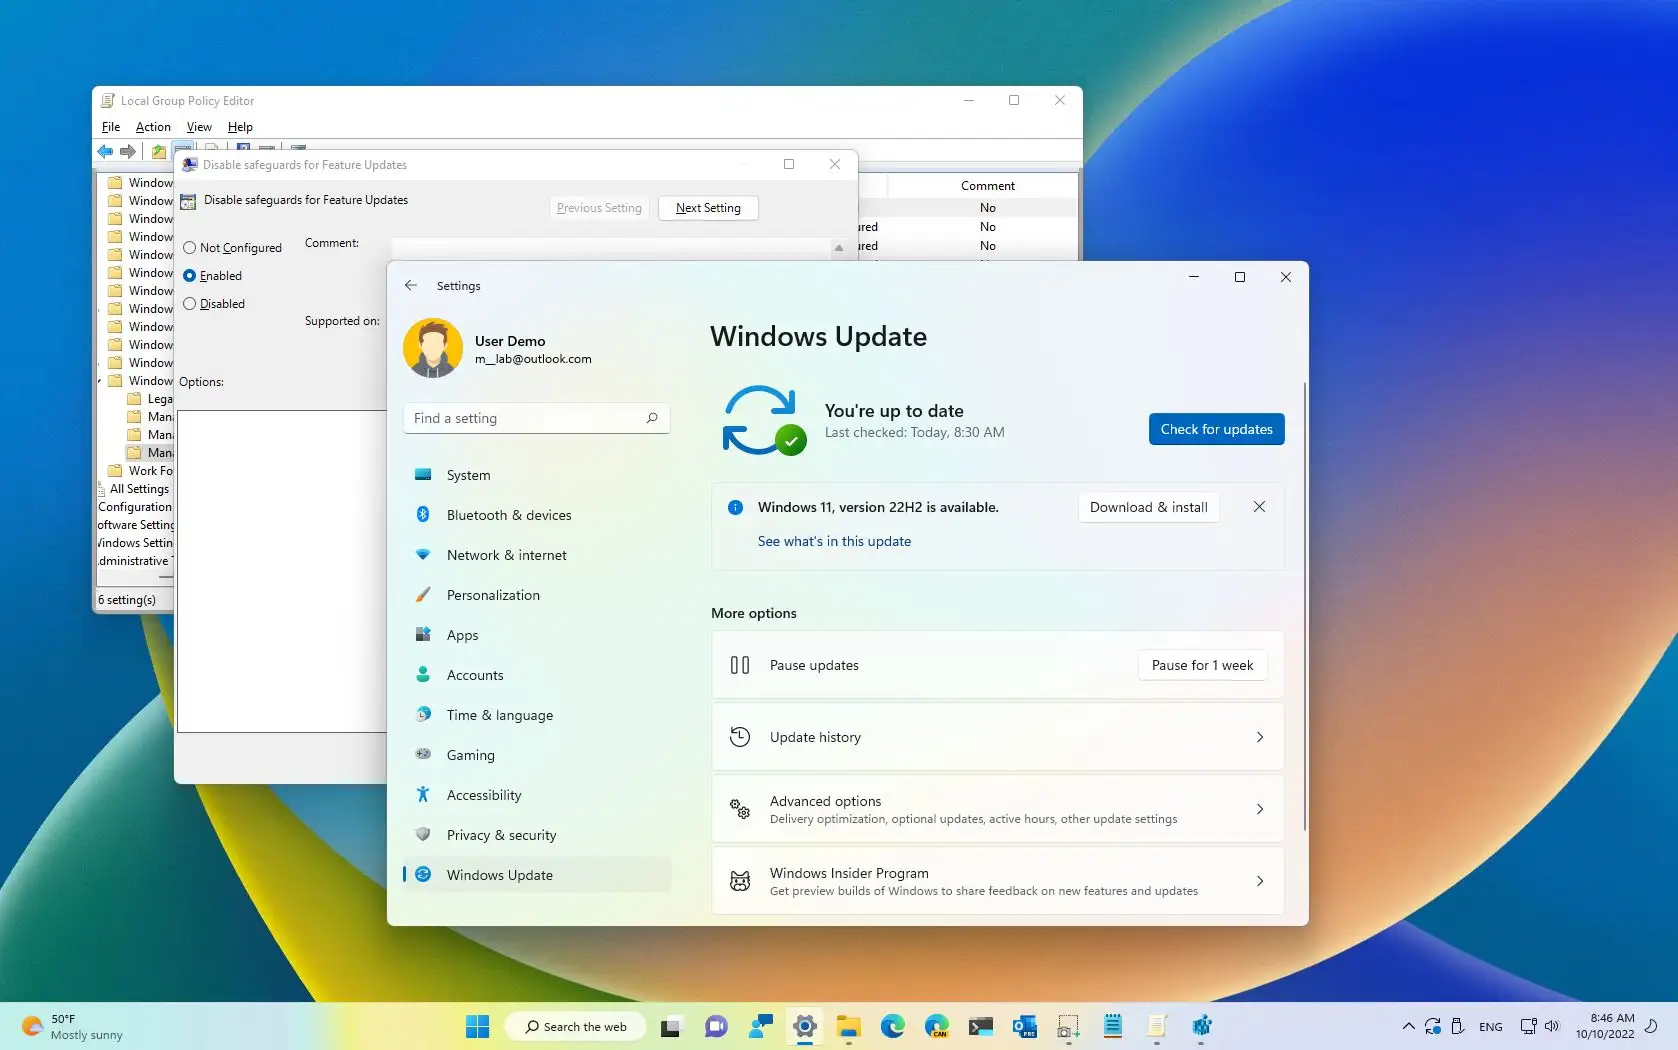Viewport: 1678px width, 1050px height.
Task: Open the View menu in Group Policy Editor
Action: 199,127
